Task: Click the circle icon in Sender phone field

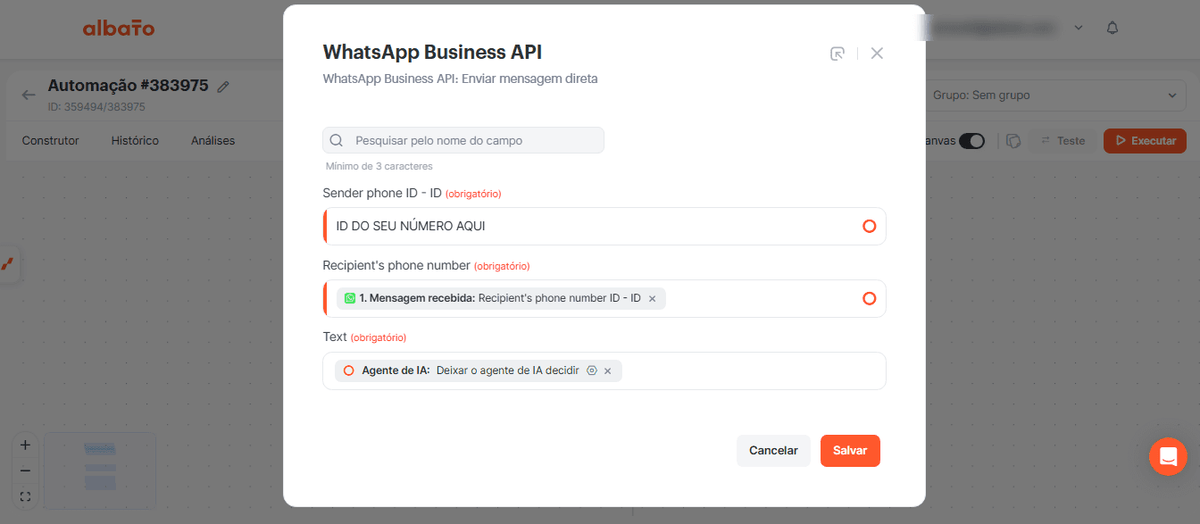Action: pyautogui.click(x=869, y=226)
